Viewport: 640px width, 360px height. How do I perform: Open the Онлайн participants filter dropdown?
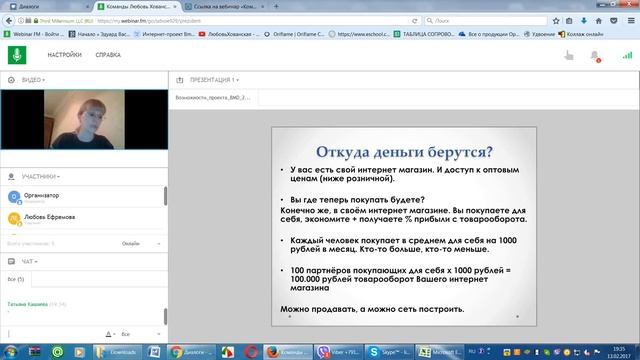(141, 244)
